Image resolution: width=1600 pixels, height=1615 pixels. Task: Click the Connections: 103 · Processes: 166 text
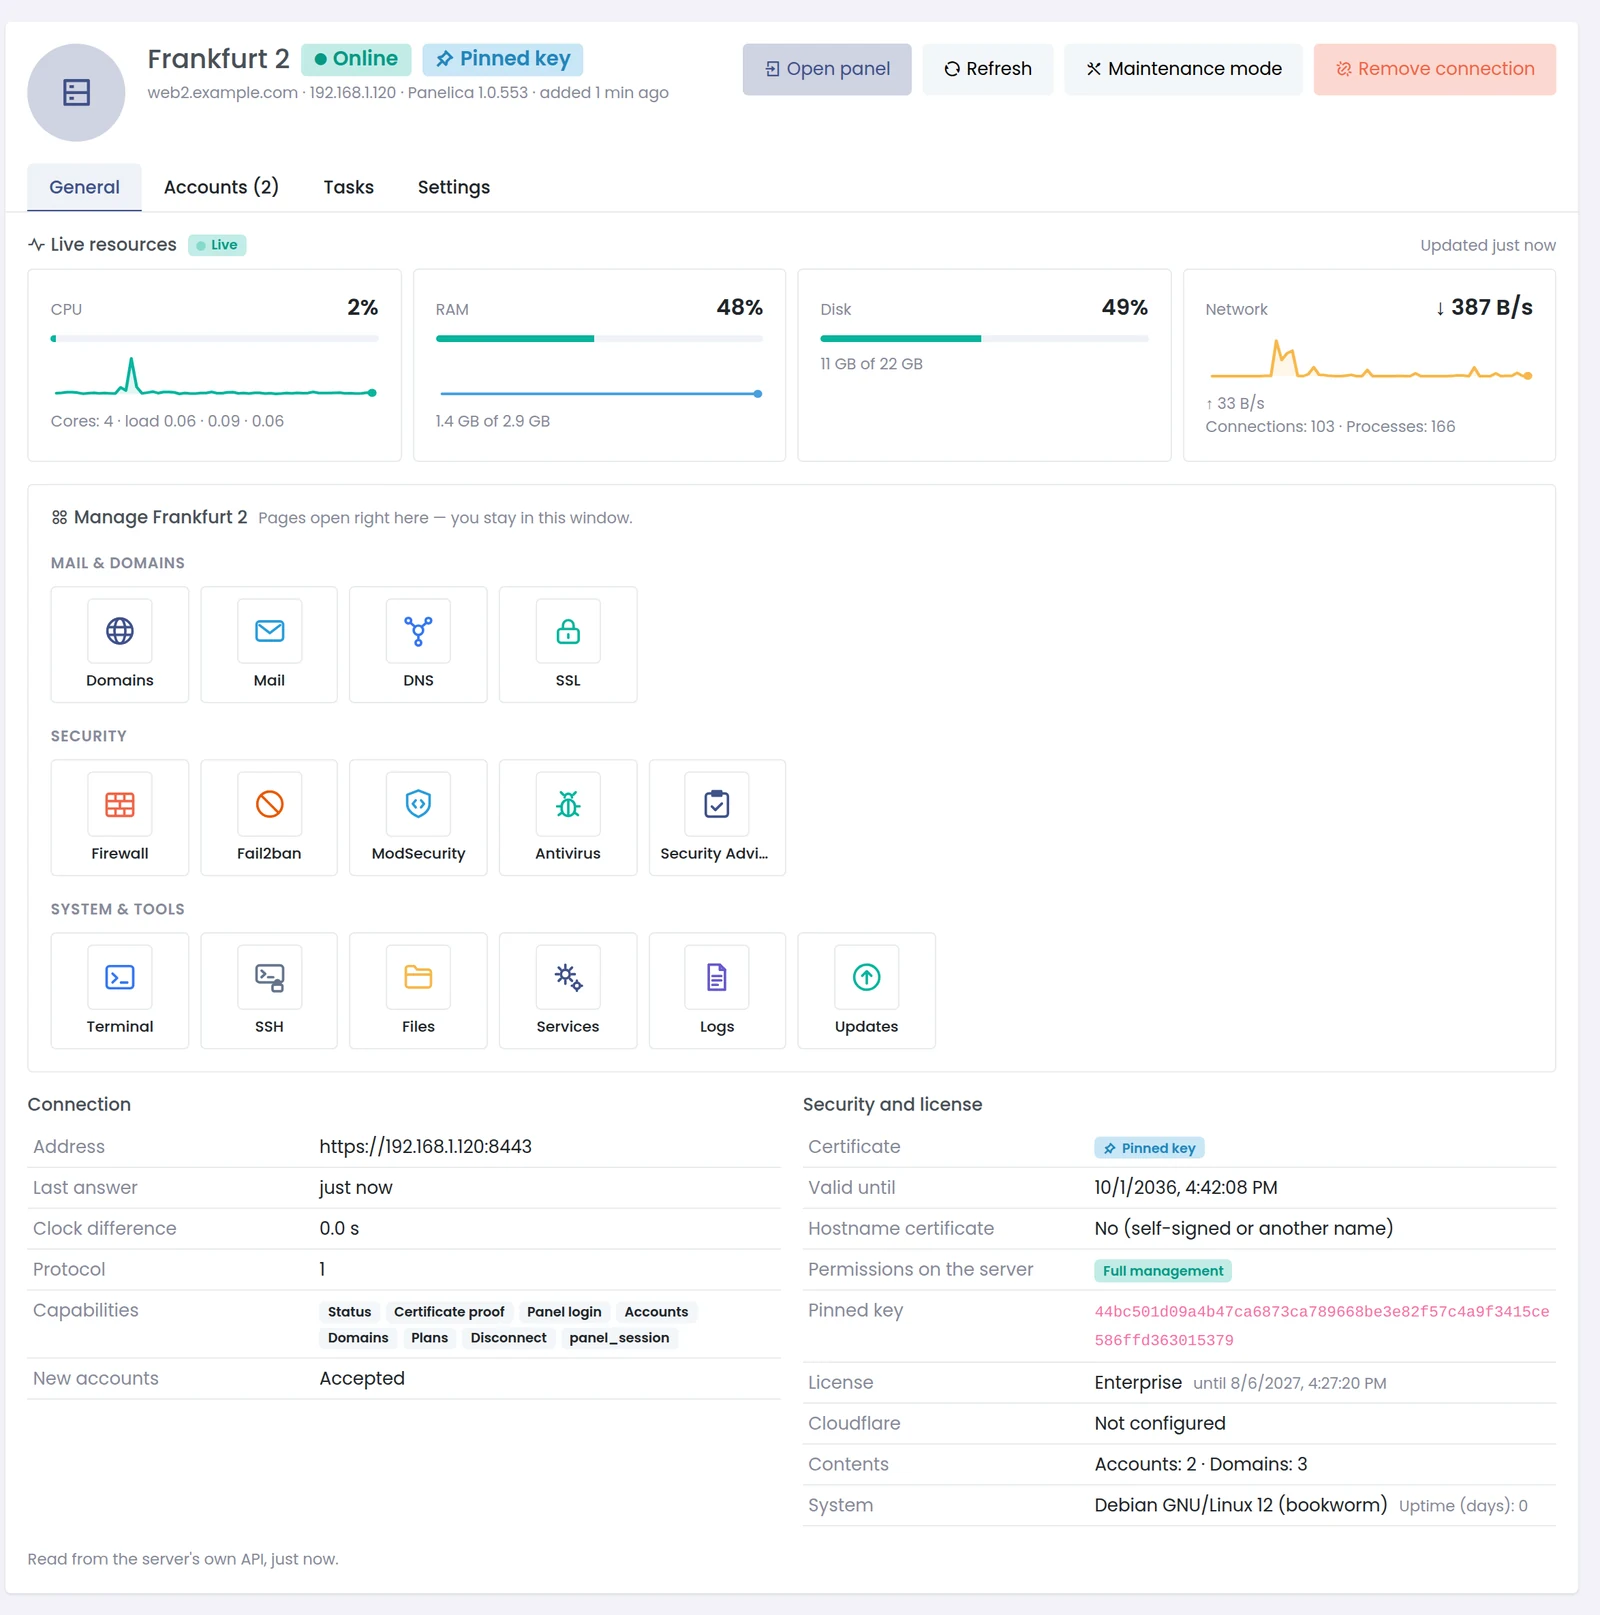tap(1330, 426)
